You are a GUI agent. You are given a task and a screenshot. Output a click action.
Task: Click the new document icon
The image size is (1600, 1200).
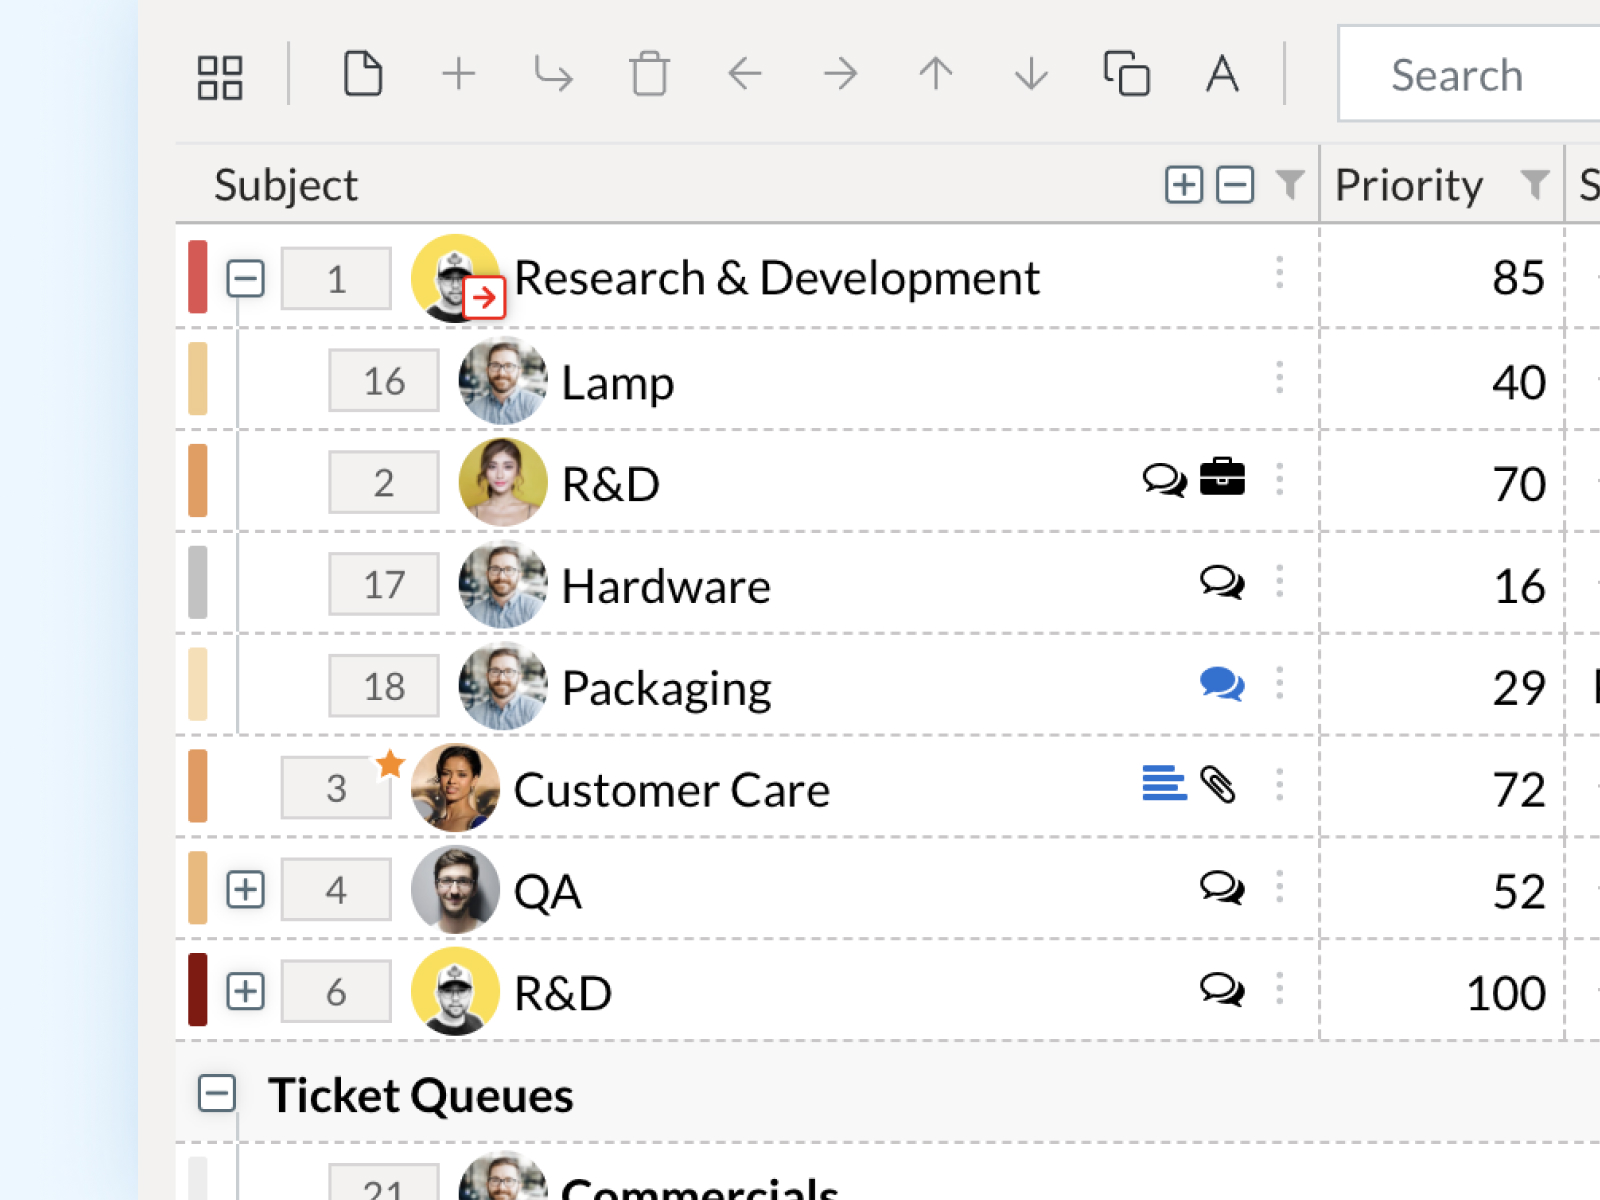[x=362, y=74]
